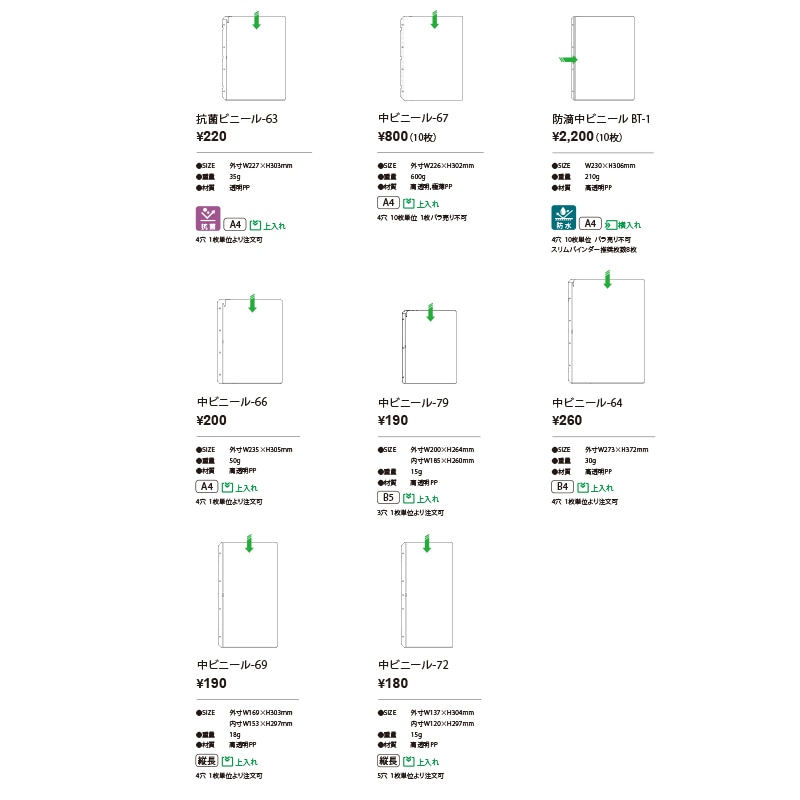Image resolution: width=800 pixels, height=800 pixels.
Task: Click the green 横入れ icon for BT-1
Action: (622, 225)
